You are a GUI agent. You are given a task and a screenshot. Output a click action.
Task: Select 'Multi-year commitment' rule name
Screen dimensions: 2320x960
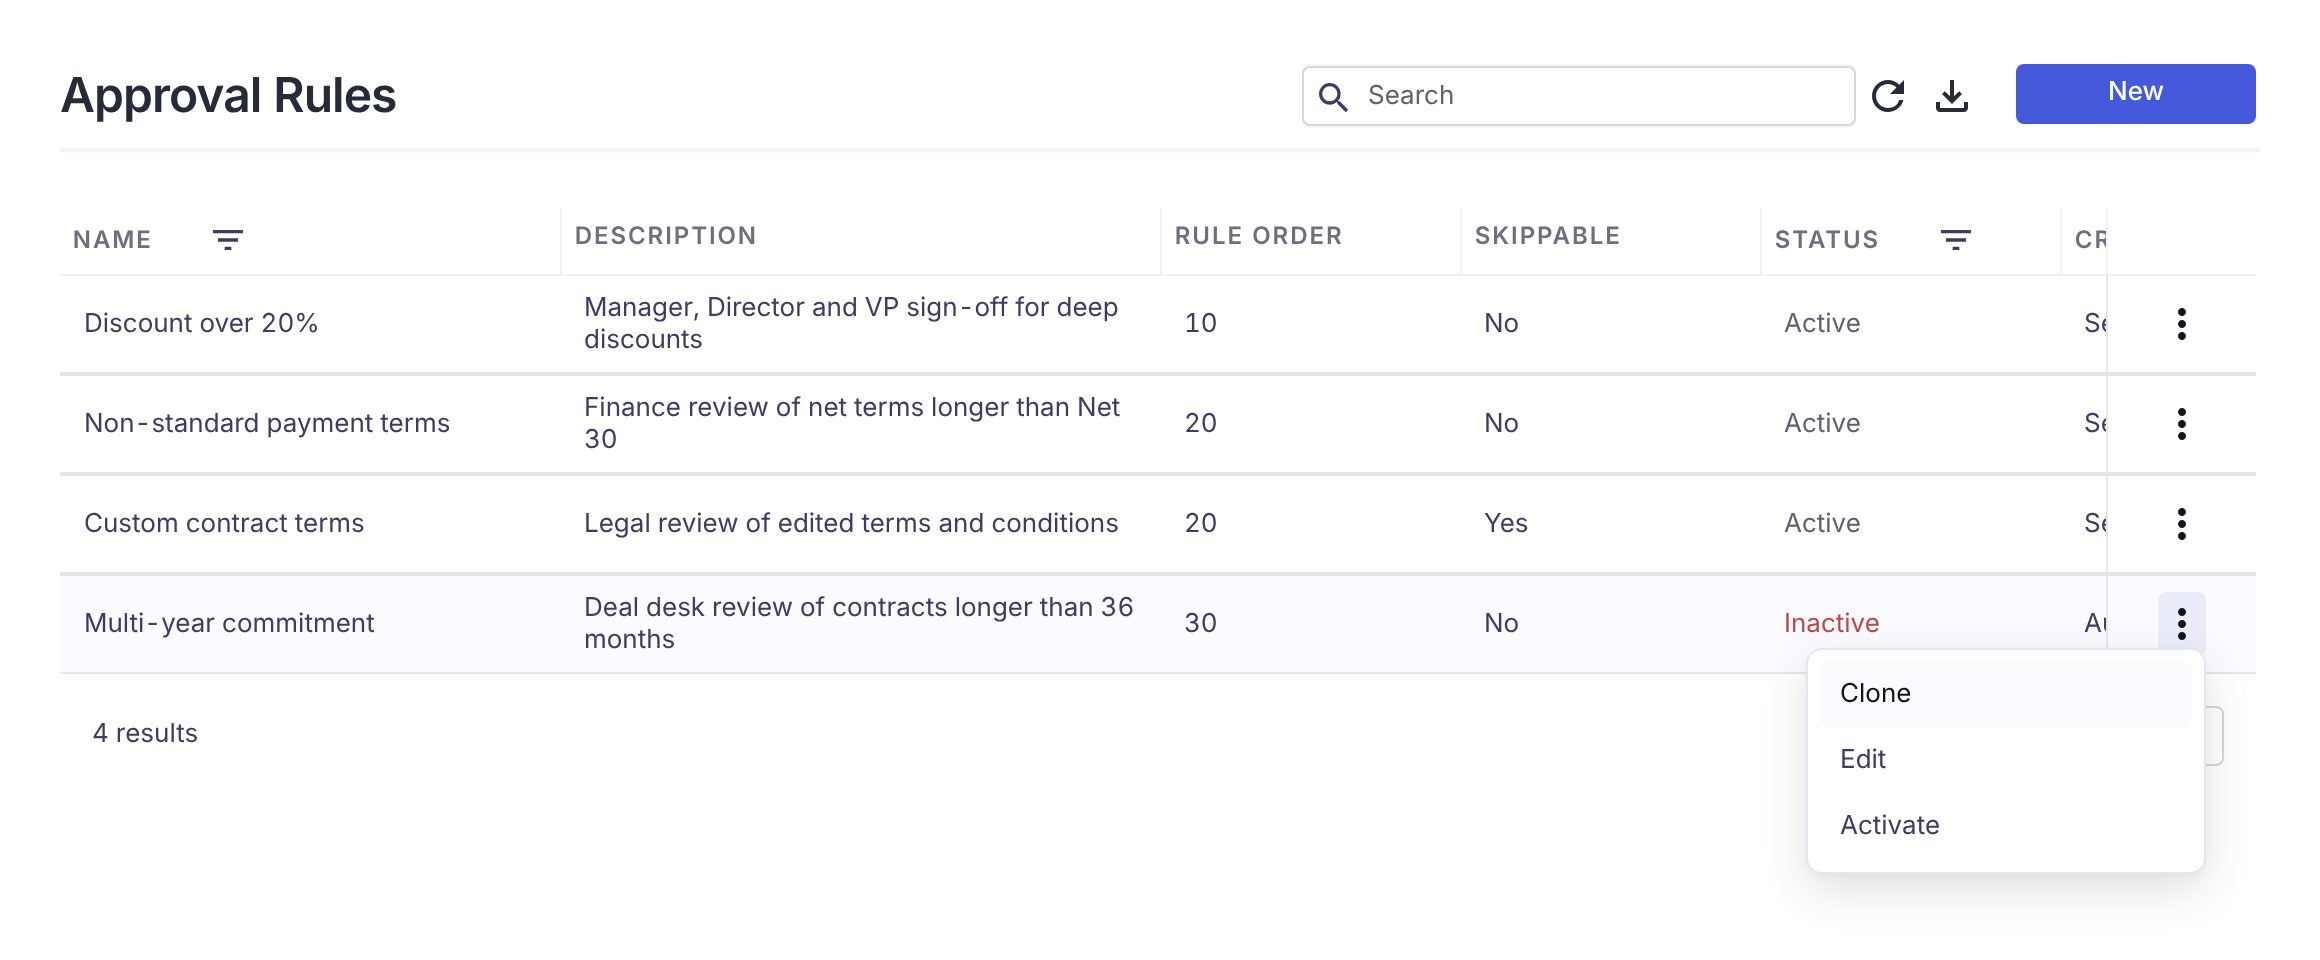[229, 623]
